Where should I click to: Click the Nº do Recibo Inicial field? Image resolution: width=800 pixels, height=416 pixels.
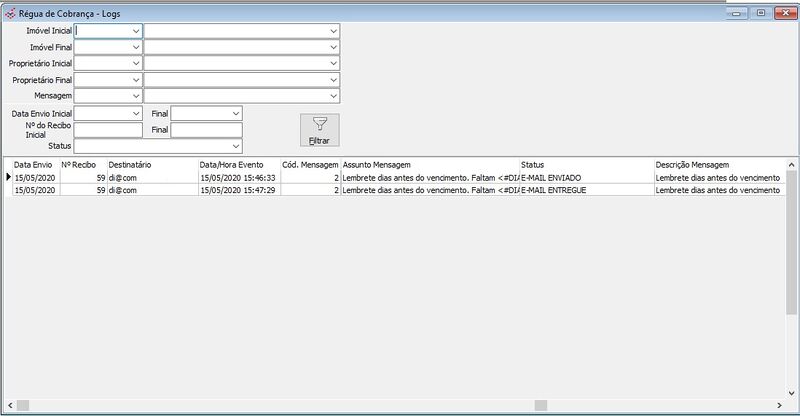tap(109, 130)
